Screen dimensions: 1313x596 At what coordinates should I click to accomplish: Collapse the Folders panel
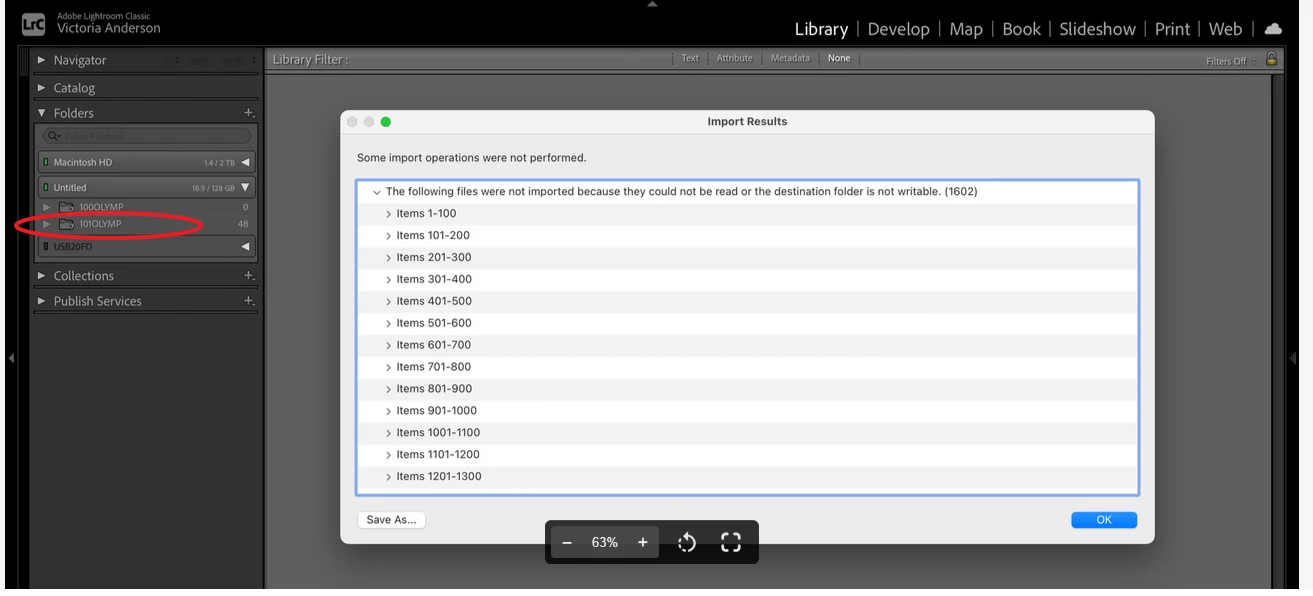coord(41,113)
